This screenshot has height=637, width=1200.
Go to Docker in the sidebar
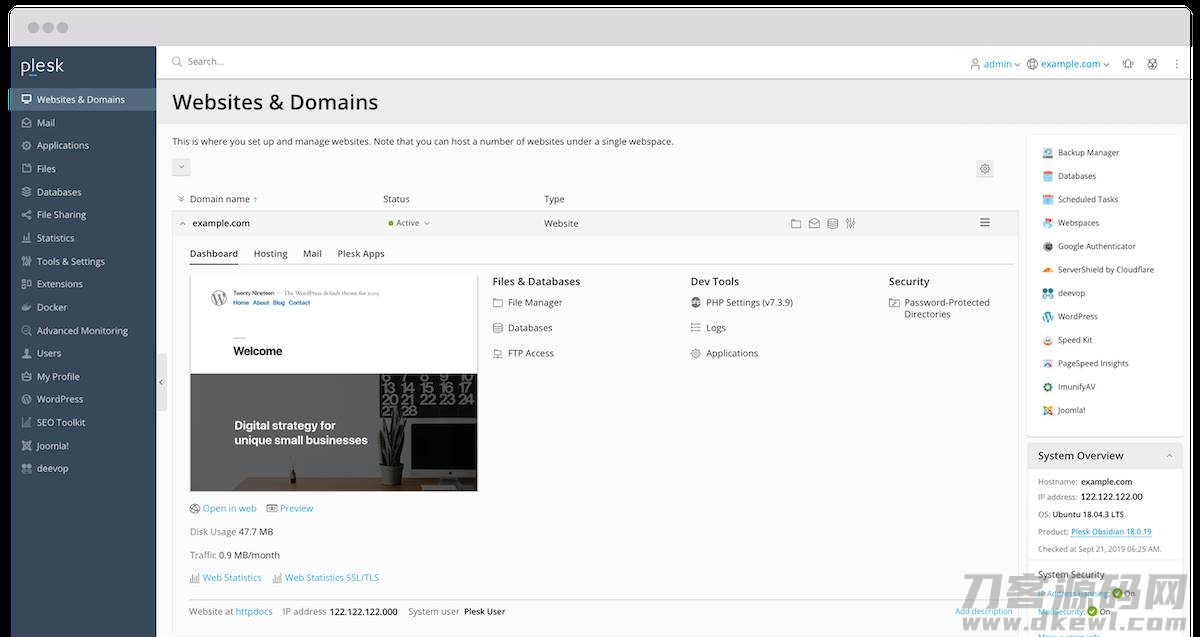(83, 308)
